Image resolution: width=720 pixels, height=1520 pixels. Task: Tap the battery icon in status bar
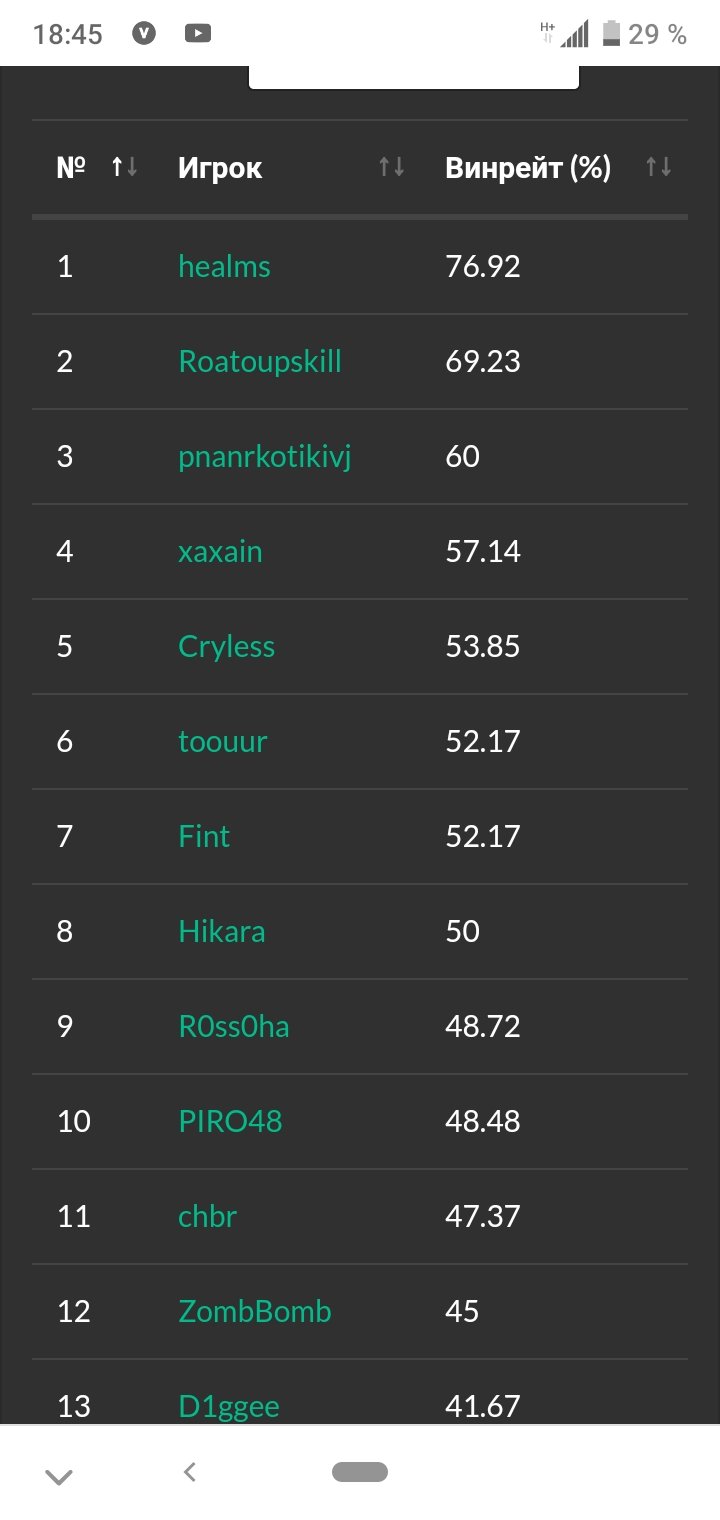click(x=611, y=35)
